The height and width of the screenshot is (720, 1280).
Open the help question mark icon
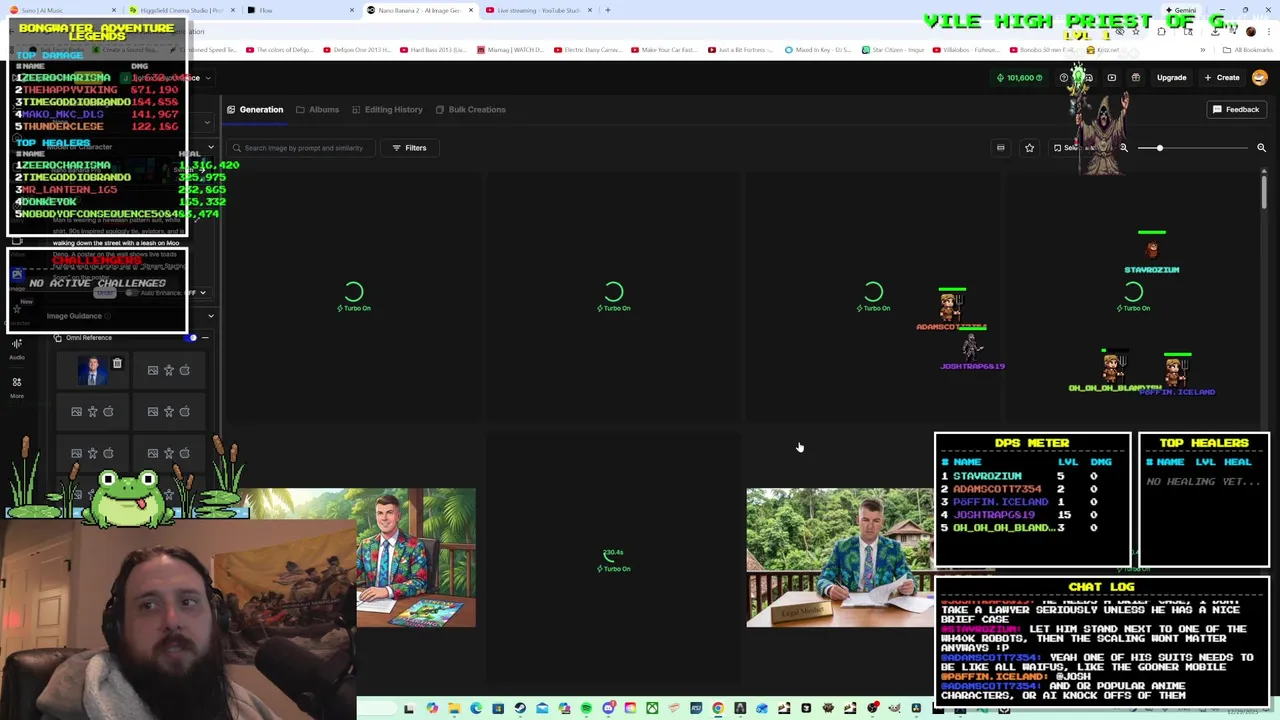click(x=1064, y=77)
